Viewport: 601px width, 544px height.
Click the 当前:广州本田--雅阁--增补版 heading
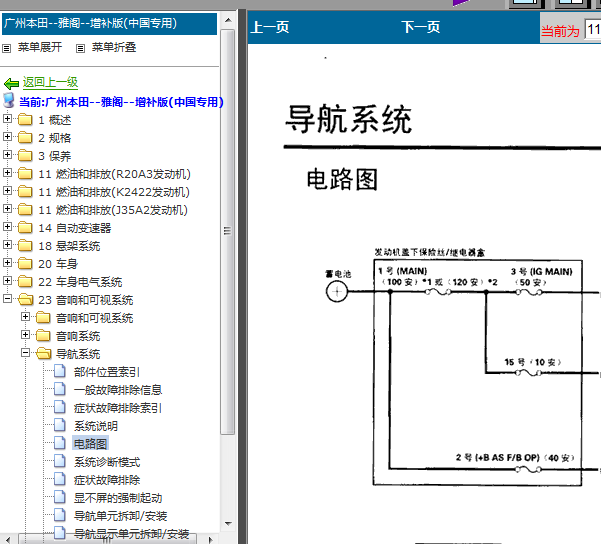(121, 102)
